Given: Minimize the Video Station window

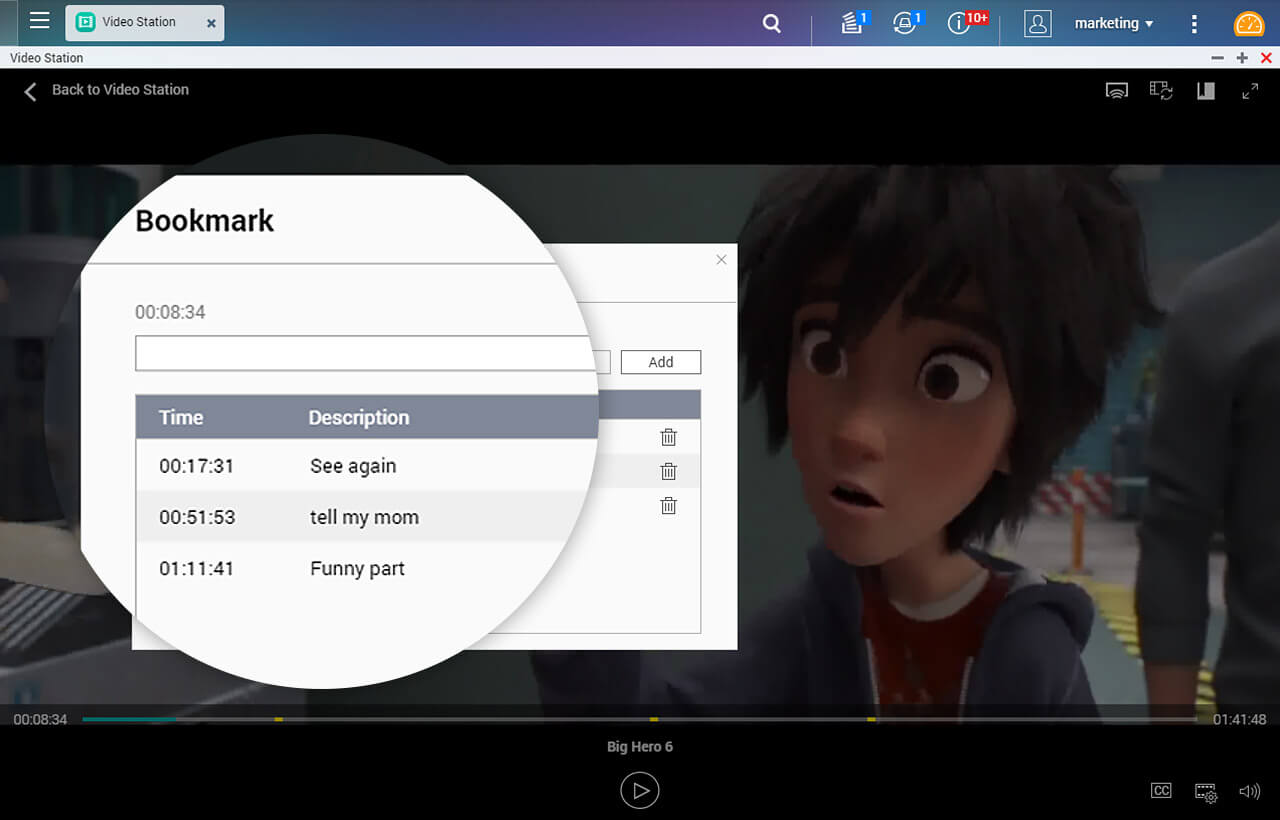Looking at the screenshot, I should pos(1217,58).
